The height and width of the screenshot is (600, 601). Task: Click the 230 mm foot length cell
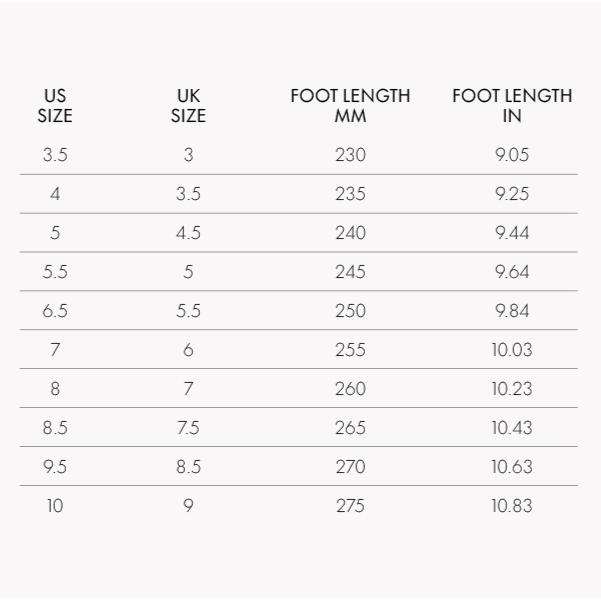tap(350, 155)
